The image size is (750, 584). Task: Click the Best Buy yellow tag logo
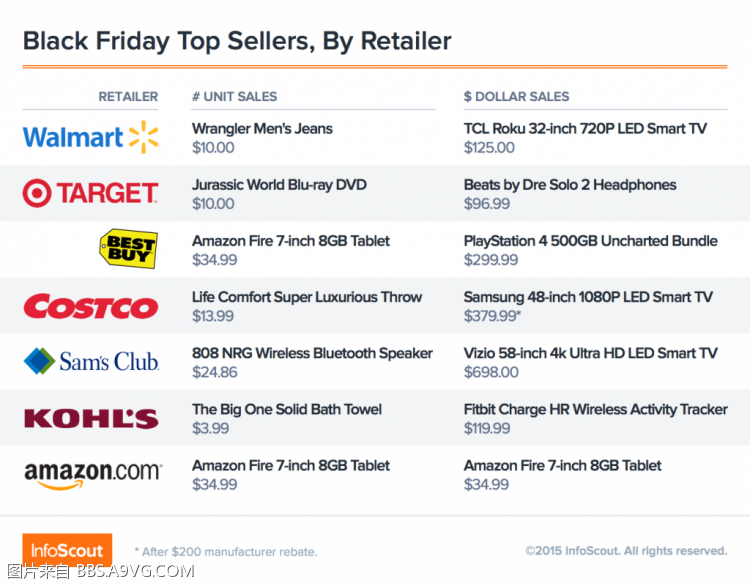129,249
